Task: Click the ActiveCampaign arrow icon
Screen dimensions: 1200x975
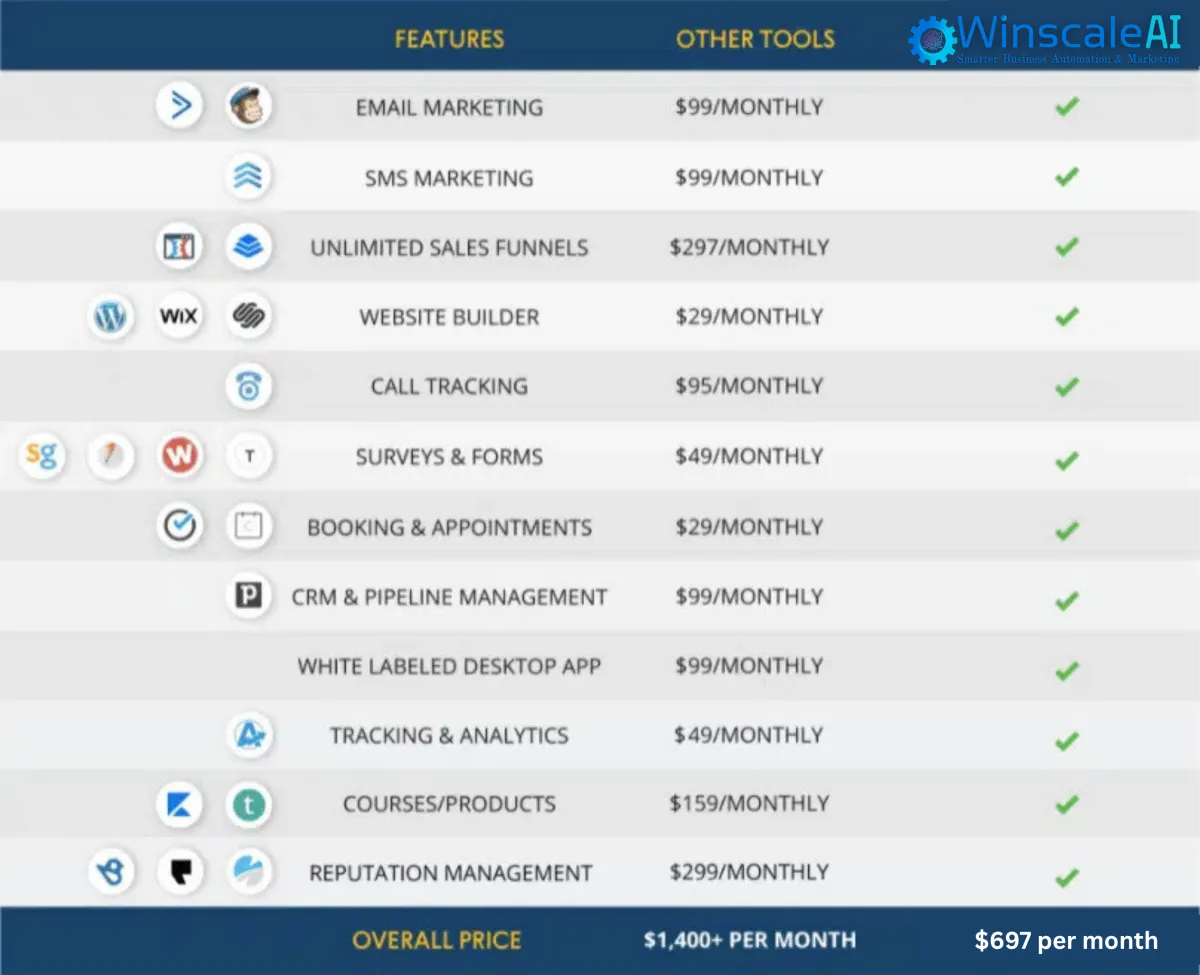Action: pos(180,106)
